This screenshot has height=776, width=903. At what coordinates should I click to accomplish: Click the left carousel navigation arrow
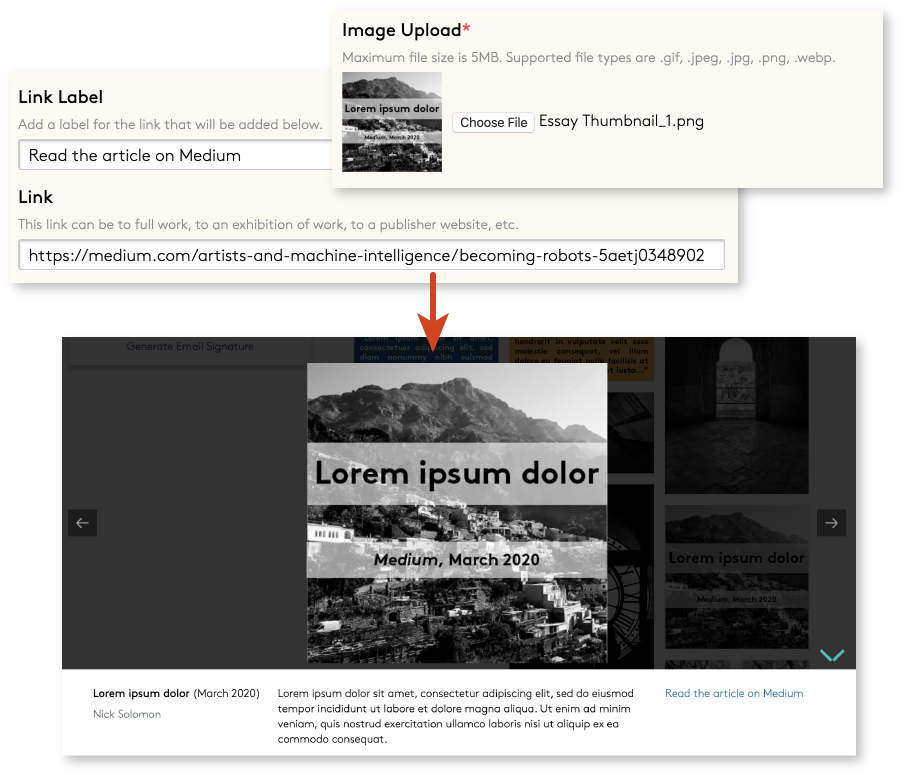[x=83, y=522]
